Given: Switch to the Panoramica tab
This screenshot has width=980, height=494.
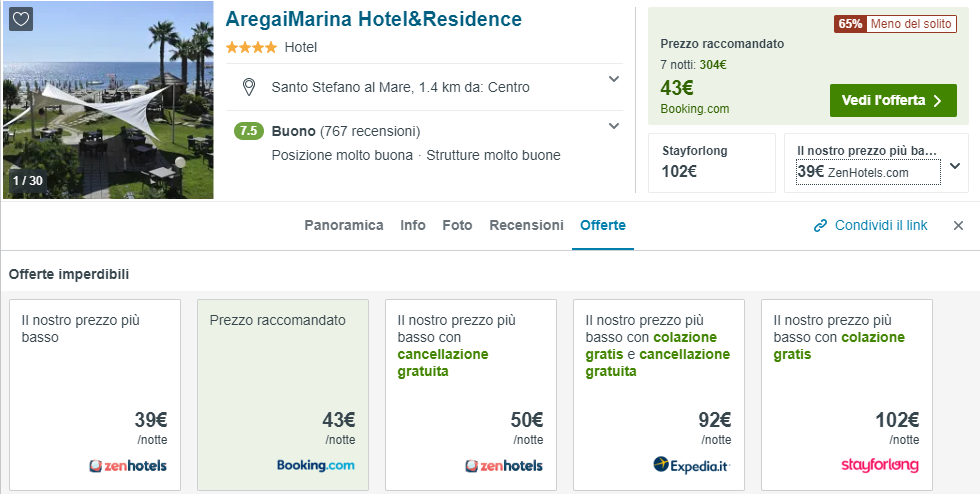Looking at the screenshot, I should tap(344, 225).
